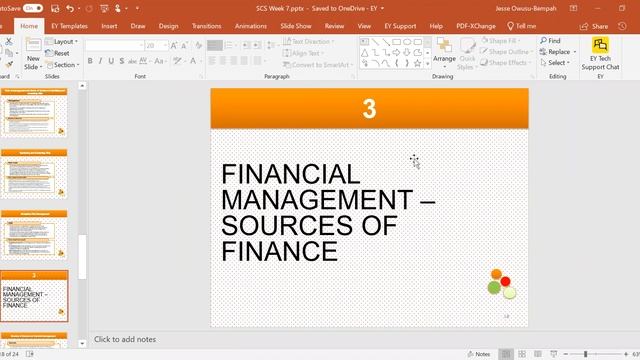Open the Select dropdown

(555, 63)
